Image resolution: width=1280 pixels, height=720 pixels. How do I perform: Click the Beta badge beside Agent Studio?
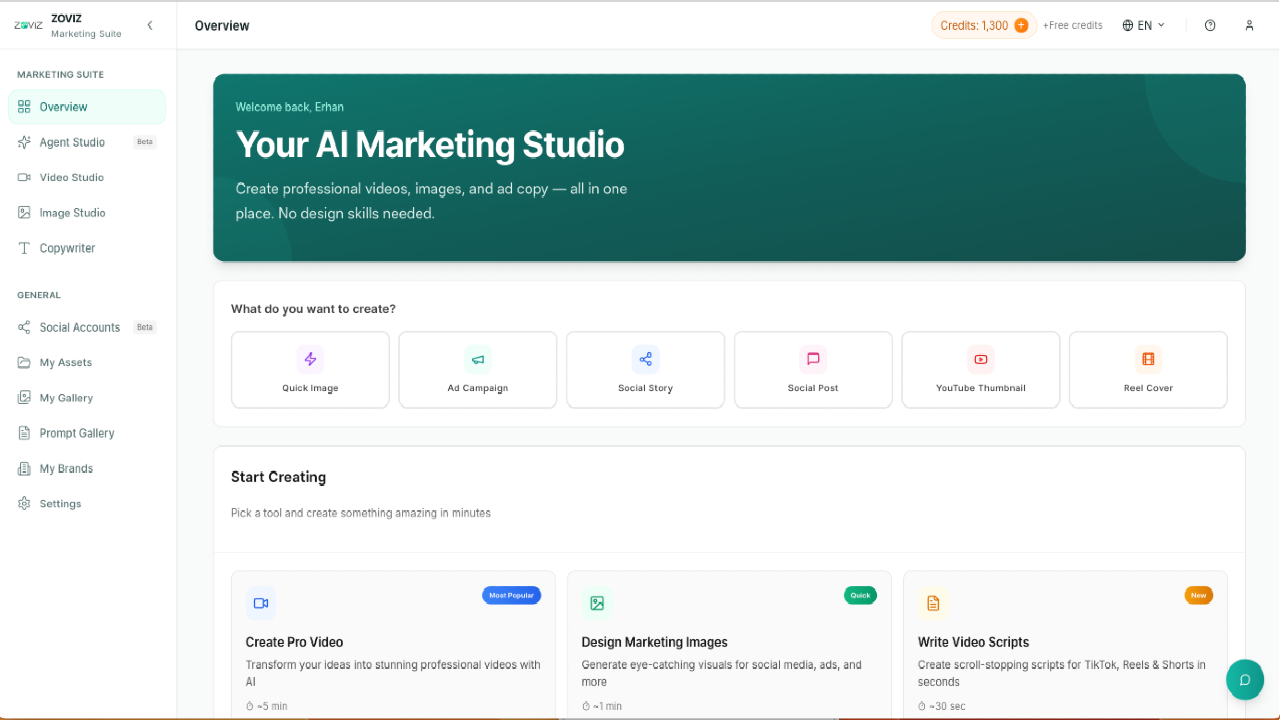coord(145,142)
